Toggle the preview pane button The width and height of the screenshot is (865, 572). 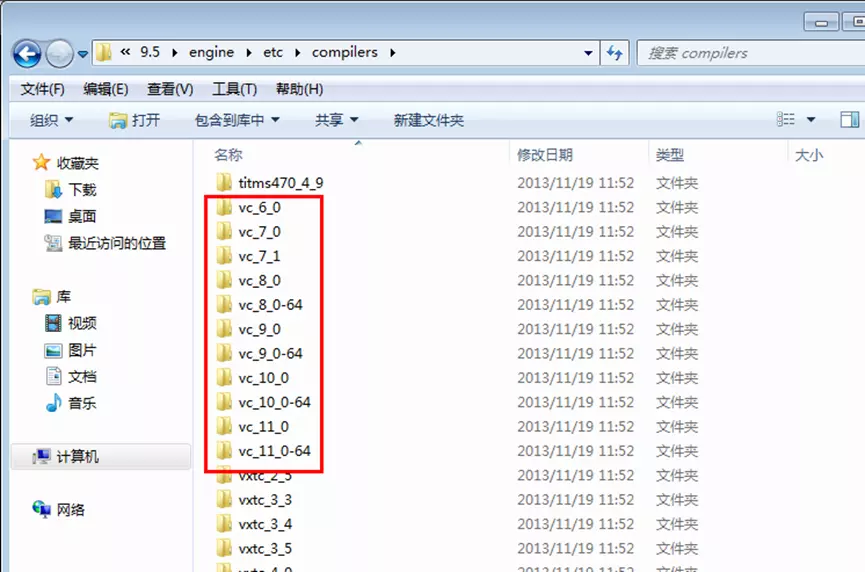click(849, 120)
